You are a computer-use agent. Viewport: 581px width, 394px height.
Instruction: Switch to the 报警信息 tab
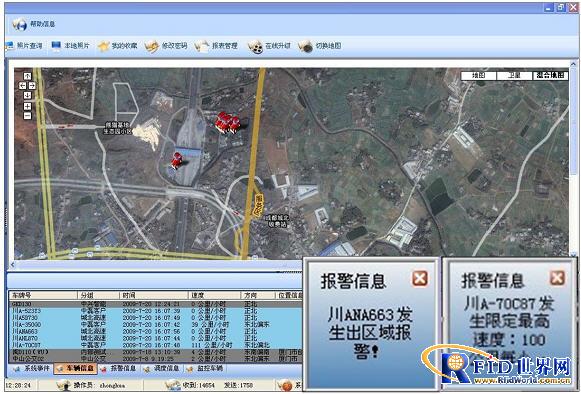click(119, 368)
